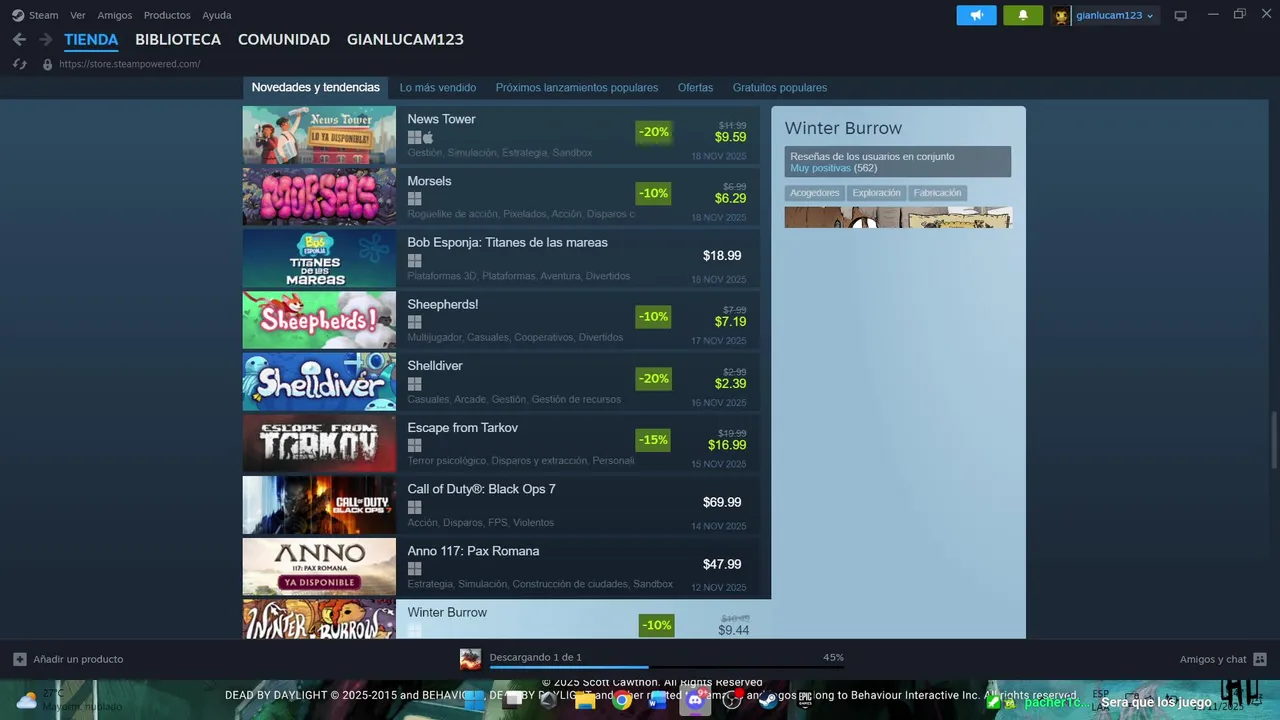
Task: Open the Steam announcements megaphone button
Action: [976, 15]
